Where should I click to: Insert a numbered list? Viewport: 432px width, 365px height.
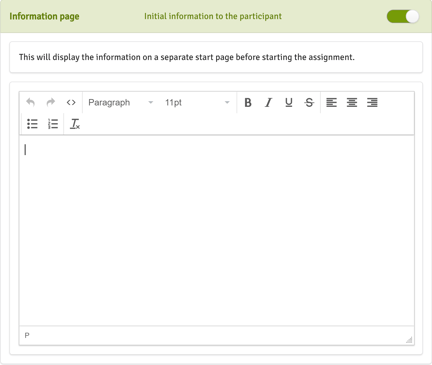53,124
